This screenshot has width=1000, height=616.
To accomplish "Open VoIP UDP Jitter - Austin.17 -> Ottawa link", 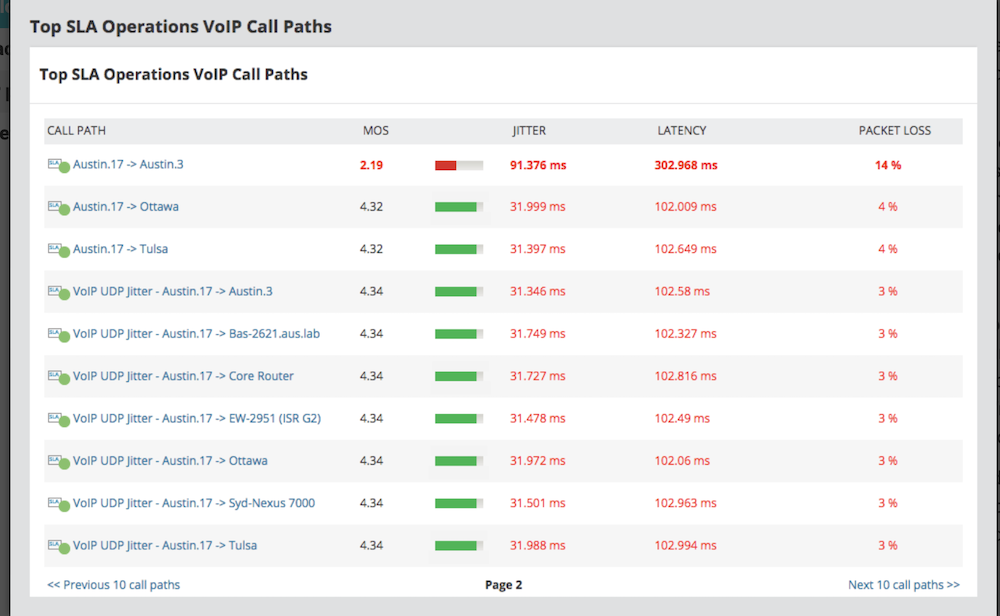I will tap(170, 460).
